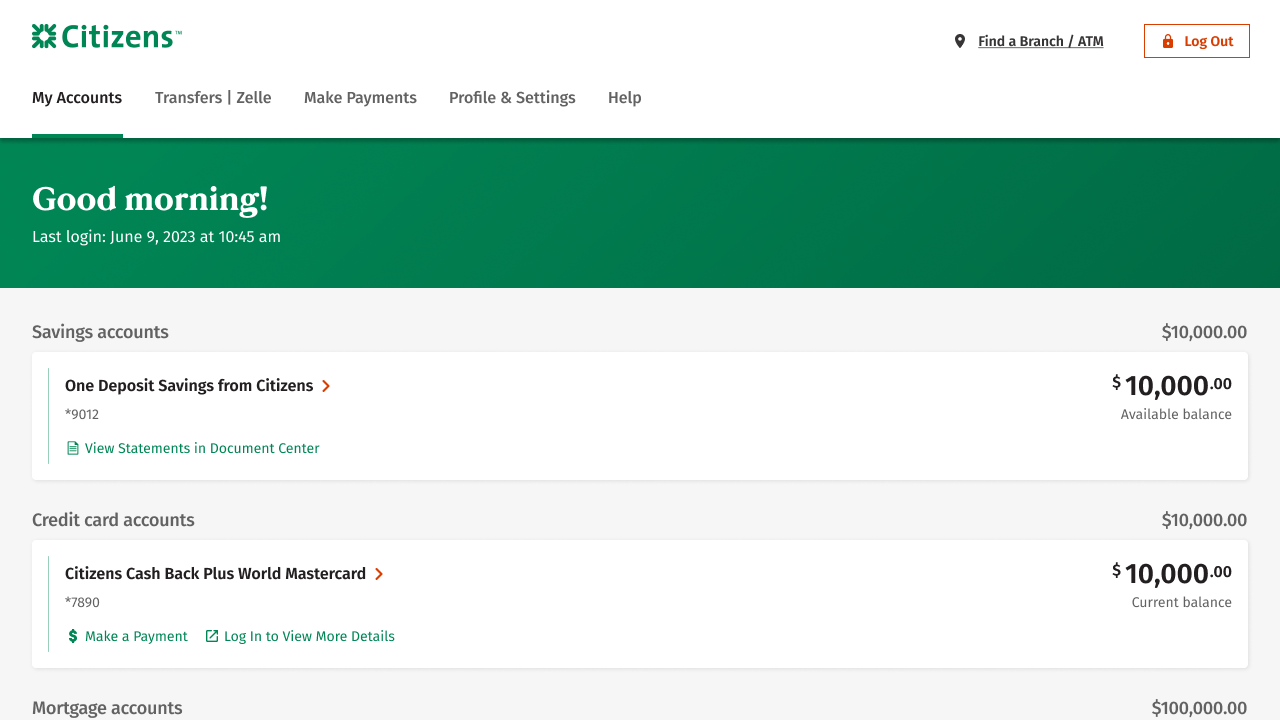Open View Statements in Document Center
1280x720 pixels.
(202, 448)
